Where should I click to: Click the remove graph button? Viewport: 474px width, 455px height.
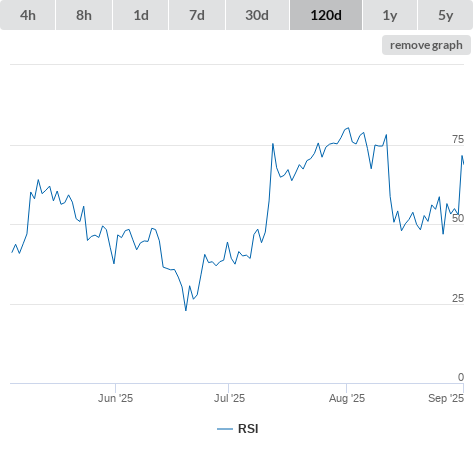tap(426, 45)
